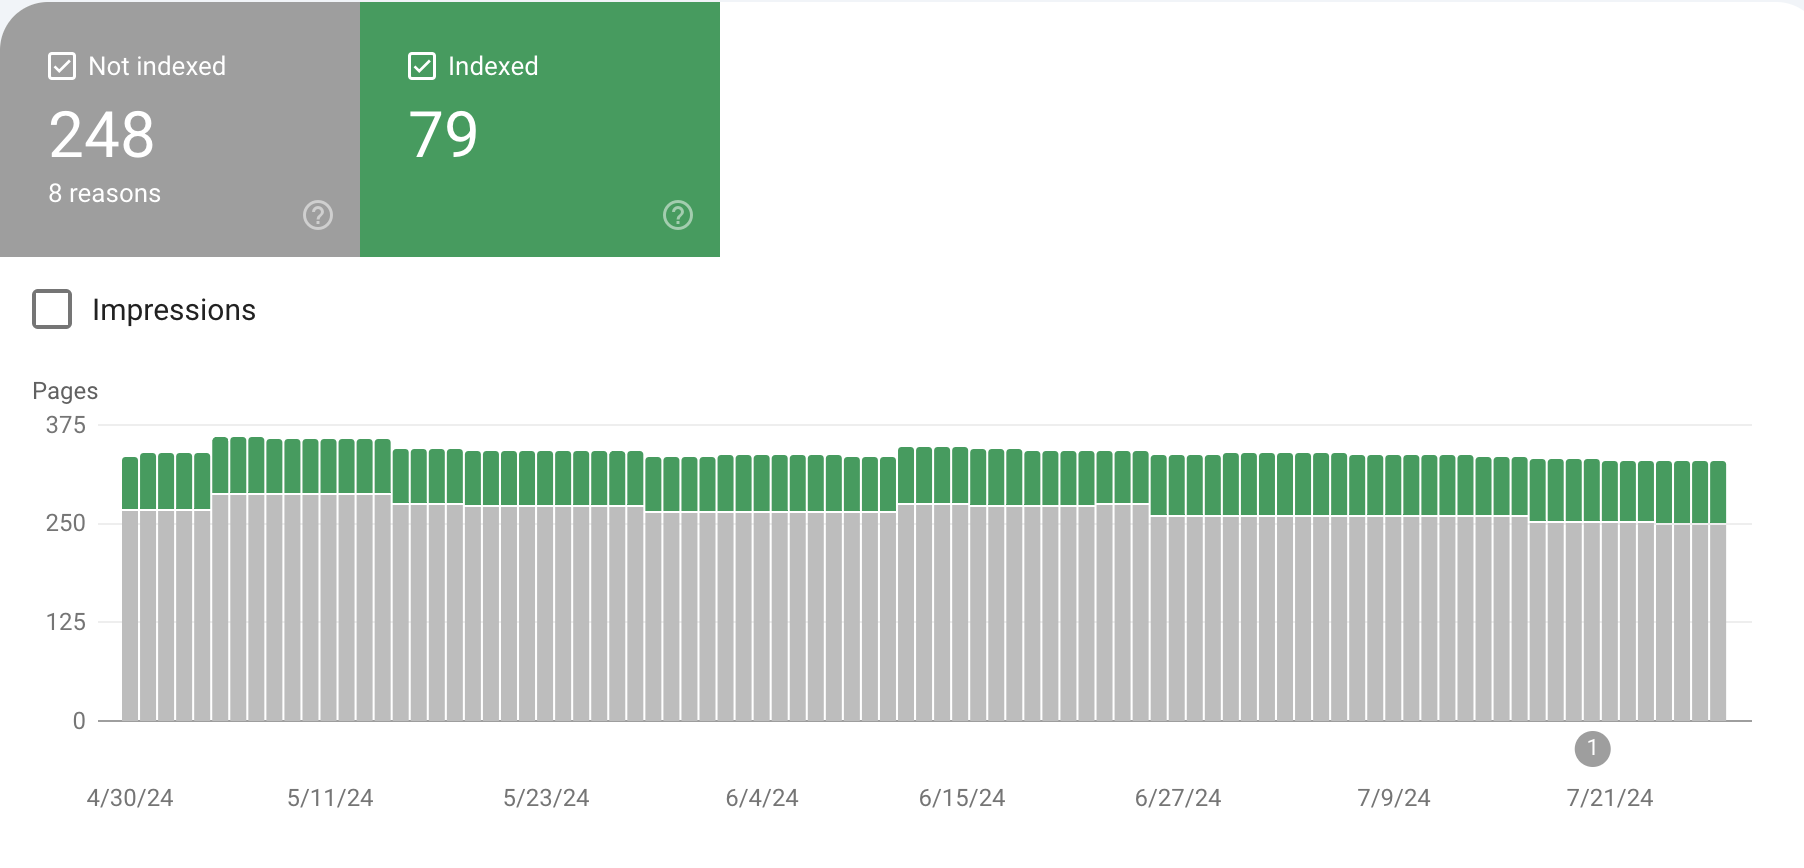Click the 6/27/24 date label
1804x868 pixels.
pos(1178,798)
